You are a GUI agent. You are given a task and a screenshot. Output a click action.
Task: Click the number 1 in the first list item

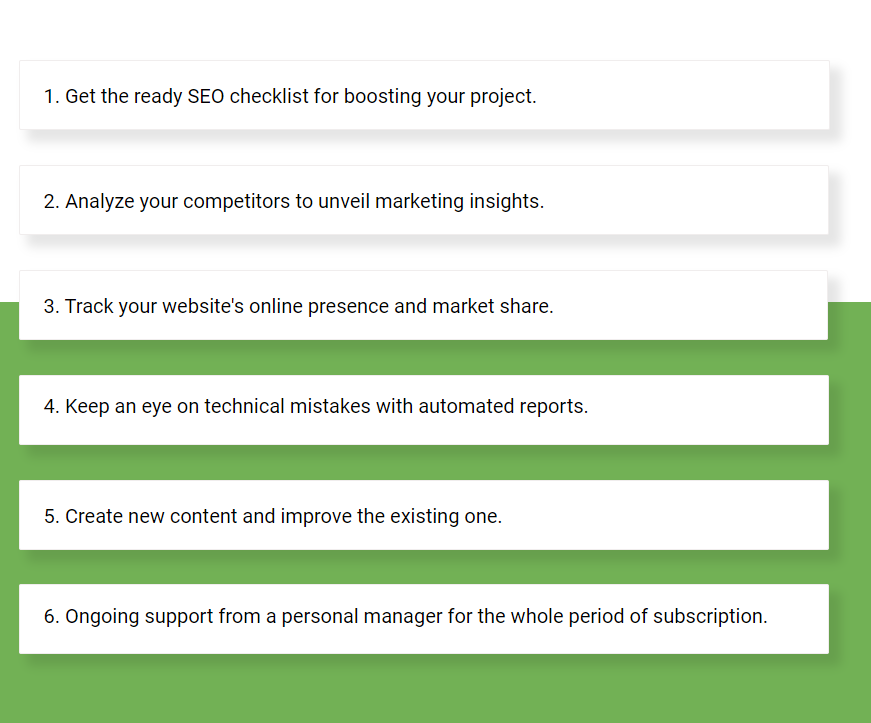[x=50, y=96]
